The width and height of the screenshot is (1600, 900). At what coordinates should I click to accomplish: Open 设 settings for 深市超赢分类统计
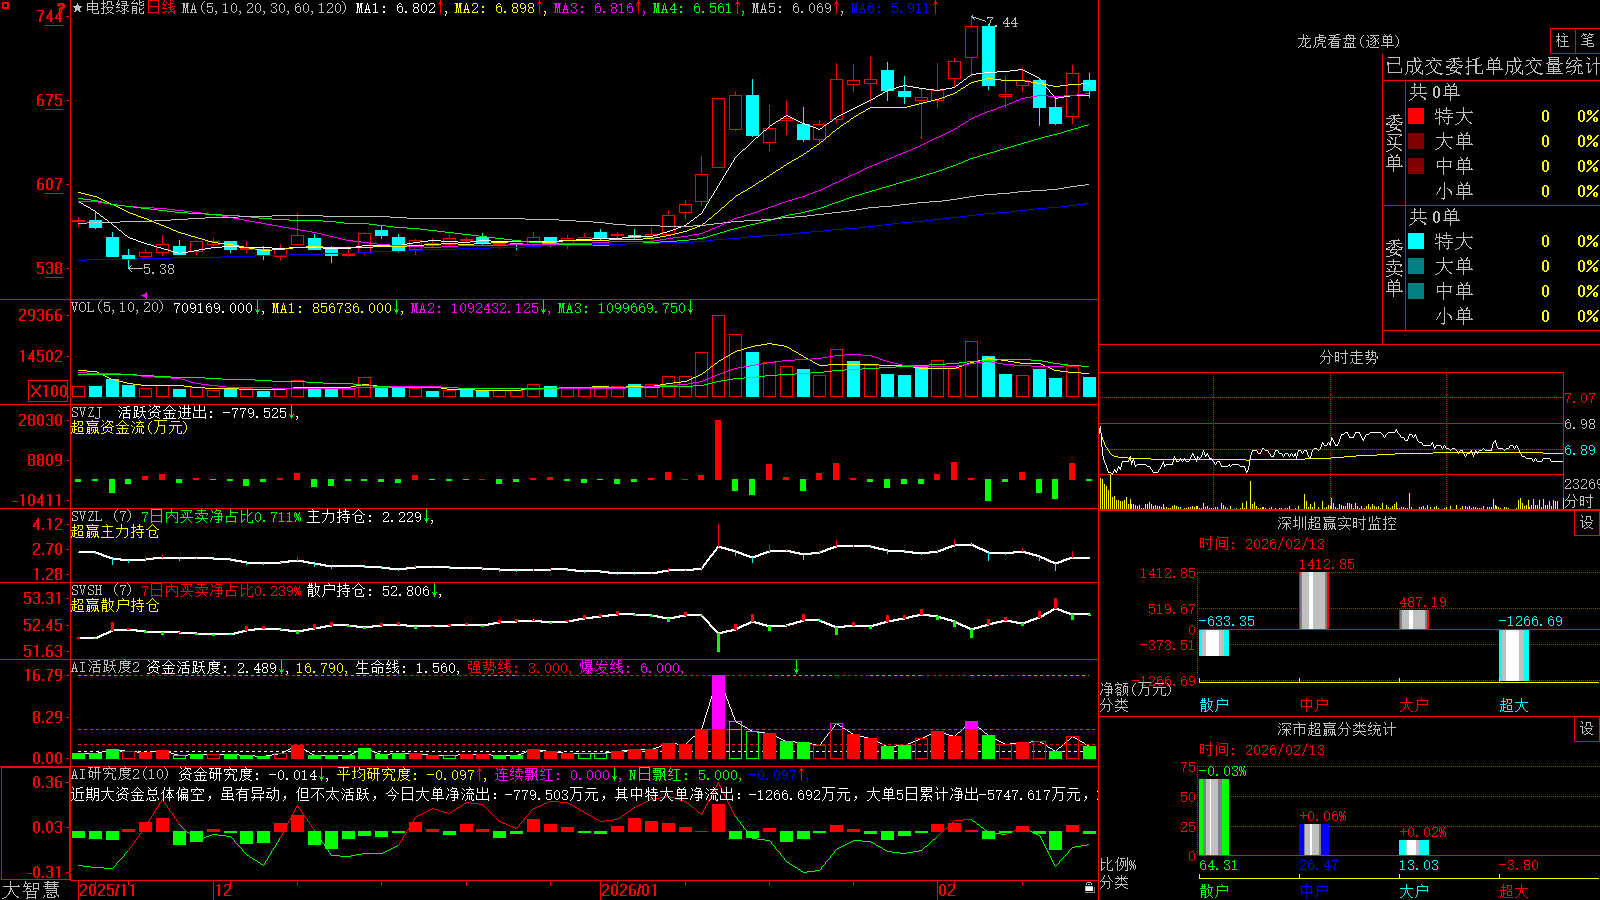1587,729
